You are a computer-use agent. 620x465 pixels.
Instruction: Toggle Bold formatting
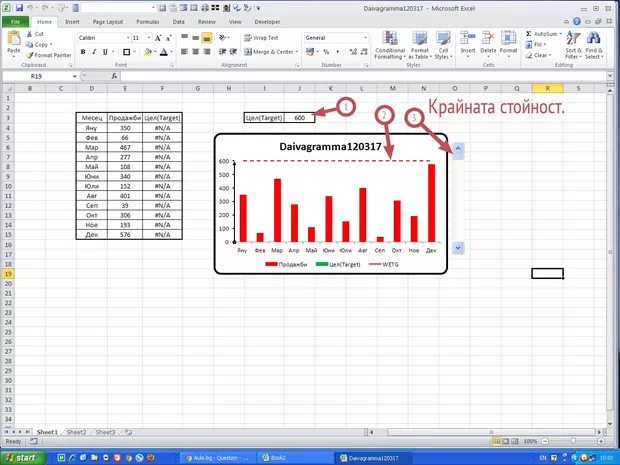(83, 52)
